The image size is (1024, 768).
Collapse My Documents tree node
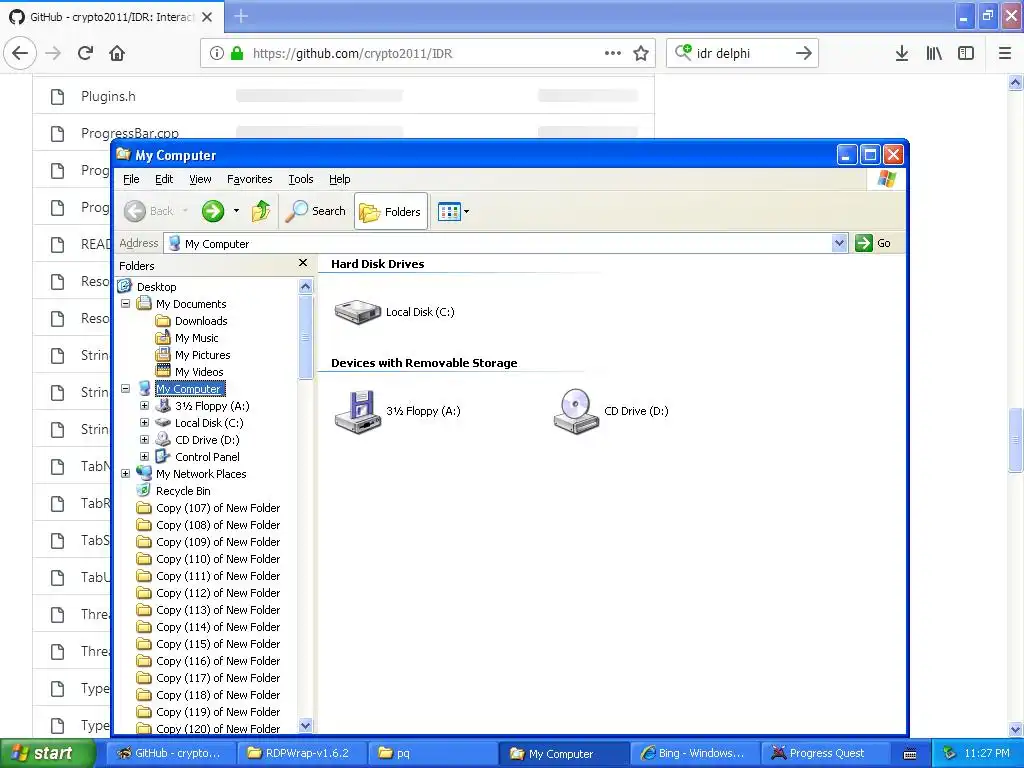[x=125, y=304]
